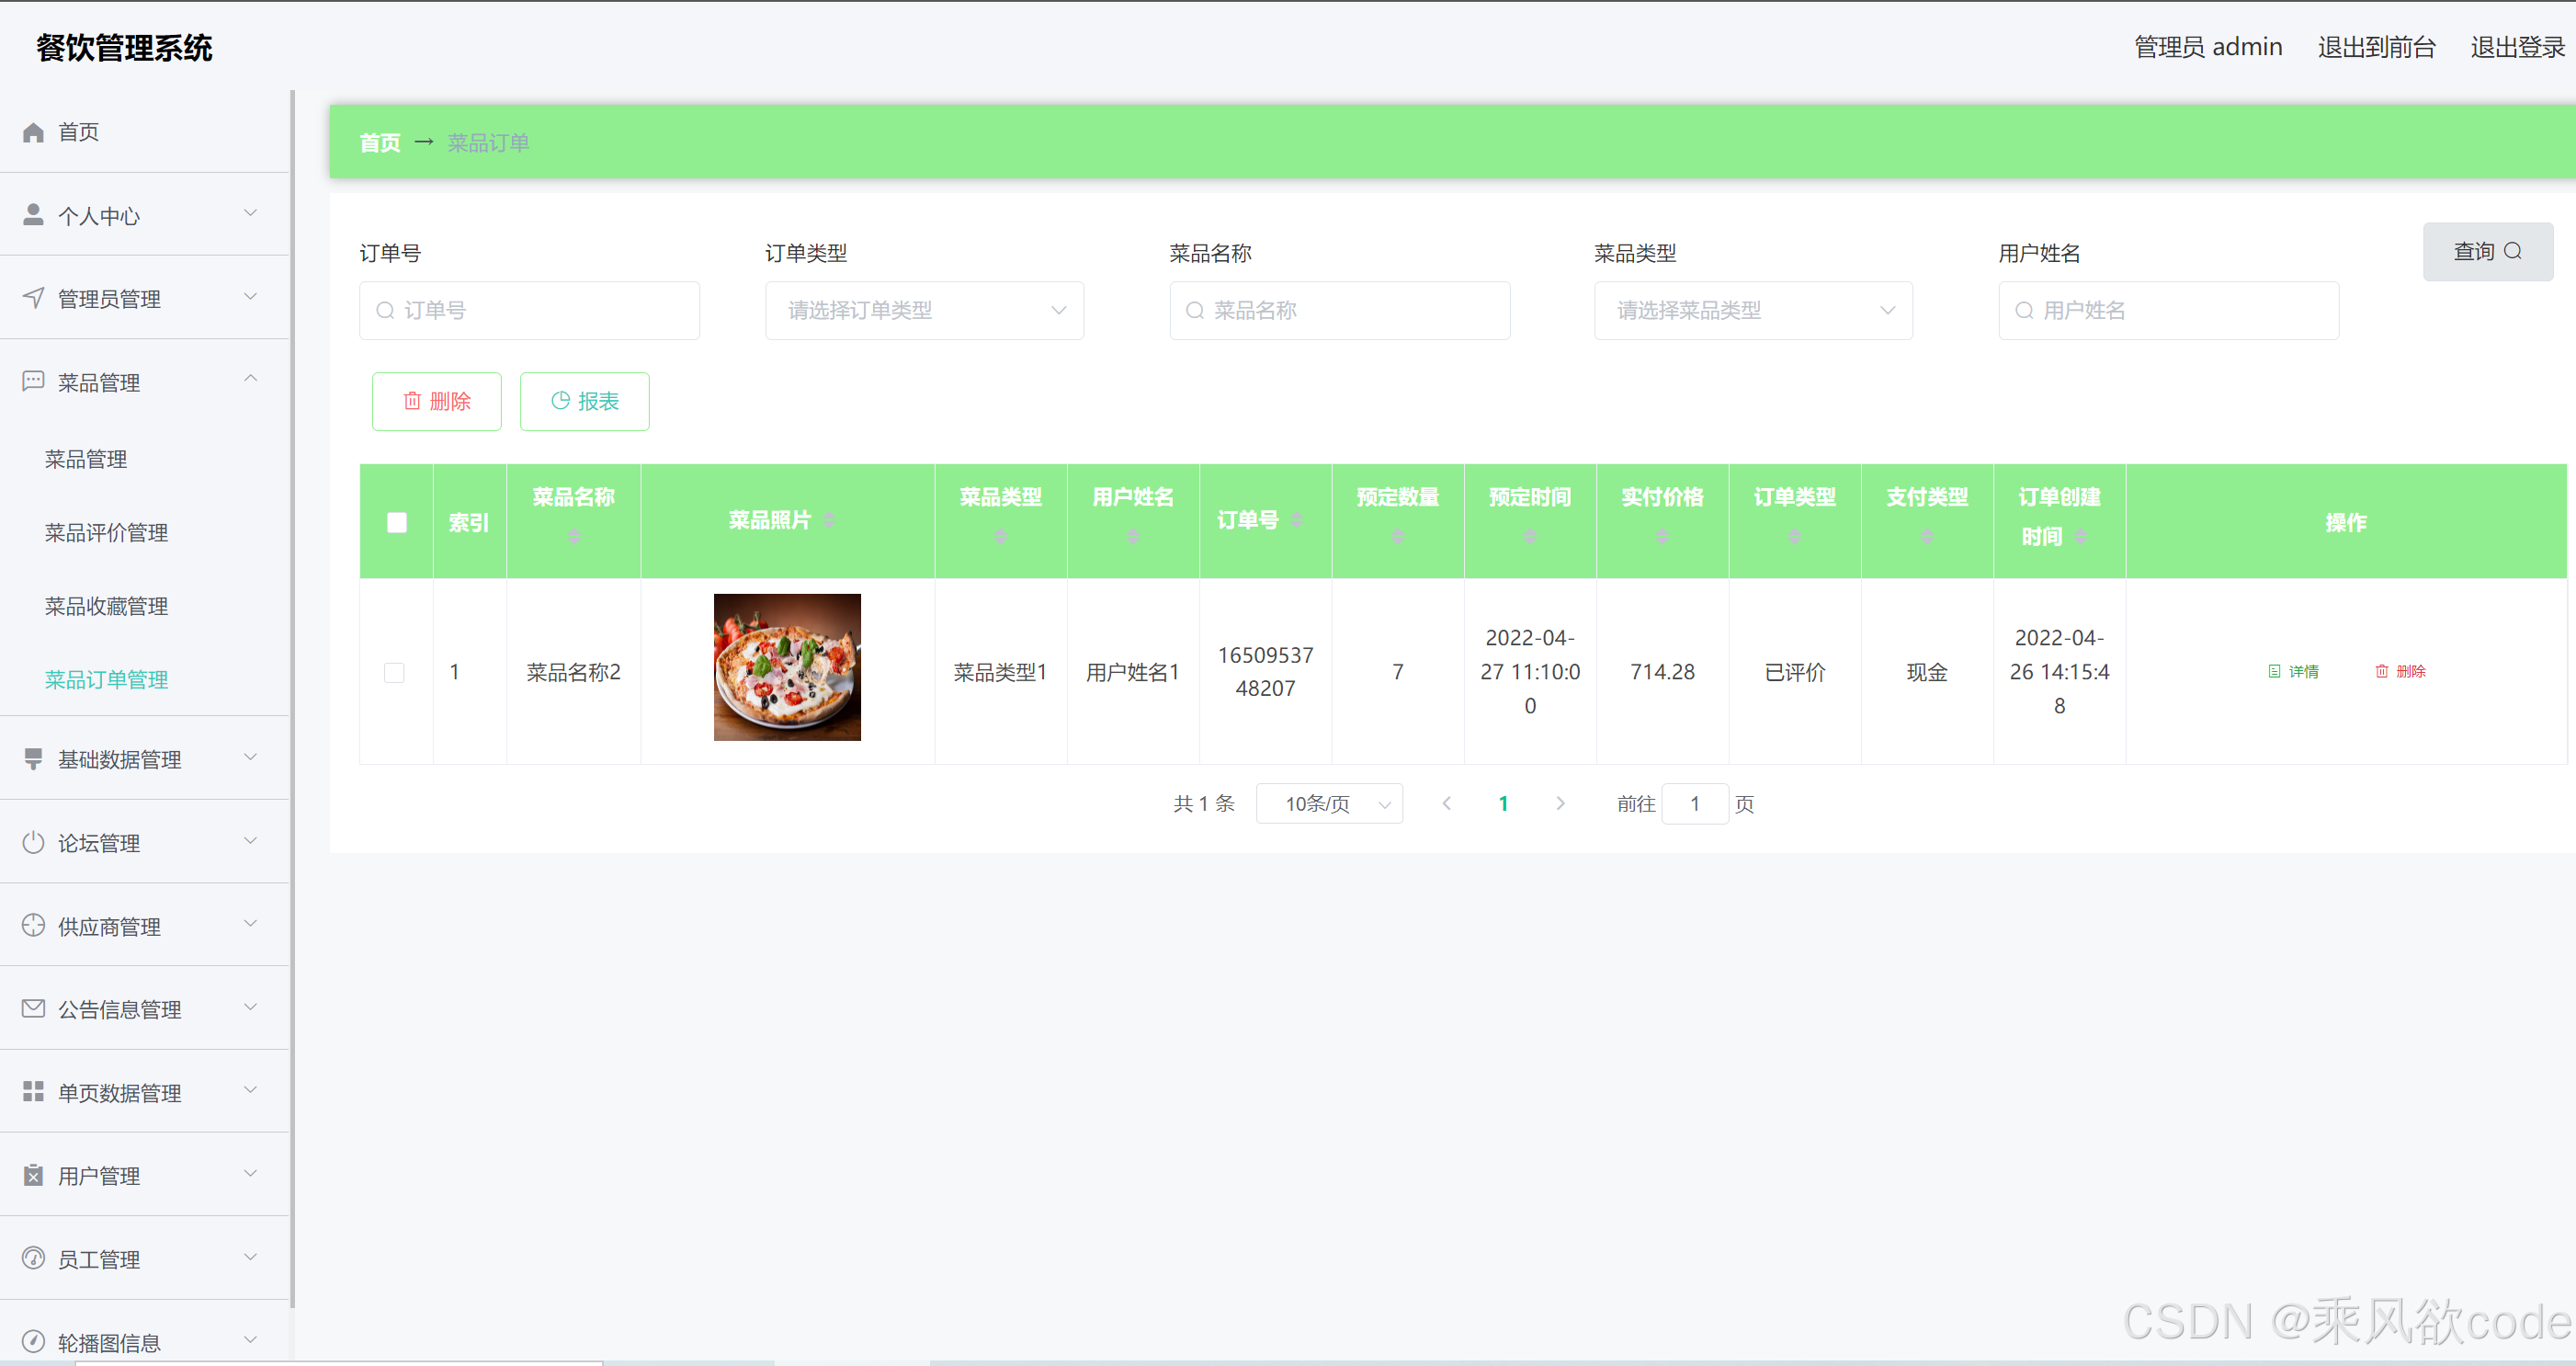Click the sort arrows under 菜品名称 header
This screenshot has width=2576, height=1366.
tap(574, 537)
